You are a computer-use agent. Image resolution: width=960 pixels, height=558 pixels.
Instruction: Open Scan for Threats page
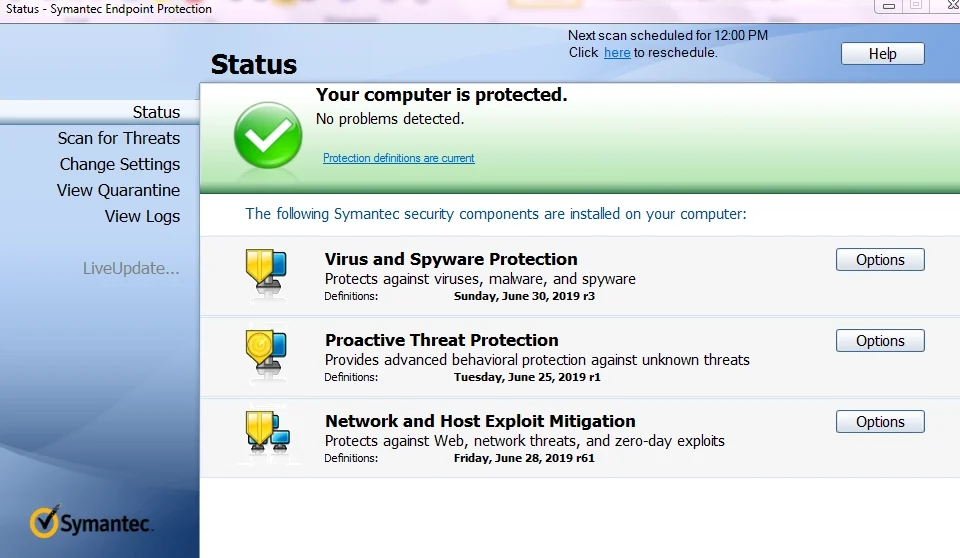pos(119,138)
